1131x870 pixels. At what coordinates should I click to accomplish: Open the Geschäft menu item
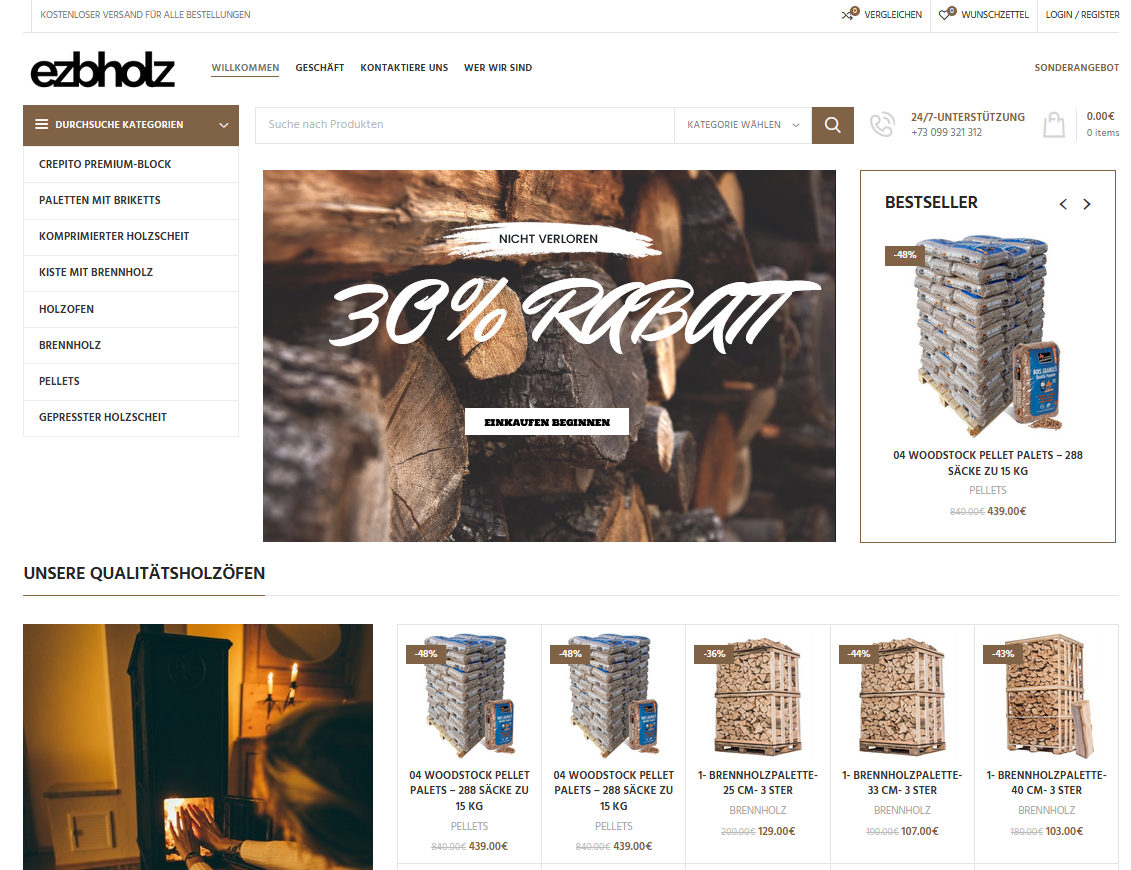[x=320, y=68]
